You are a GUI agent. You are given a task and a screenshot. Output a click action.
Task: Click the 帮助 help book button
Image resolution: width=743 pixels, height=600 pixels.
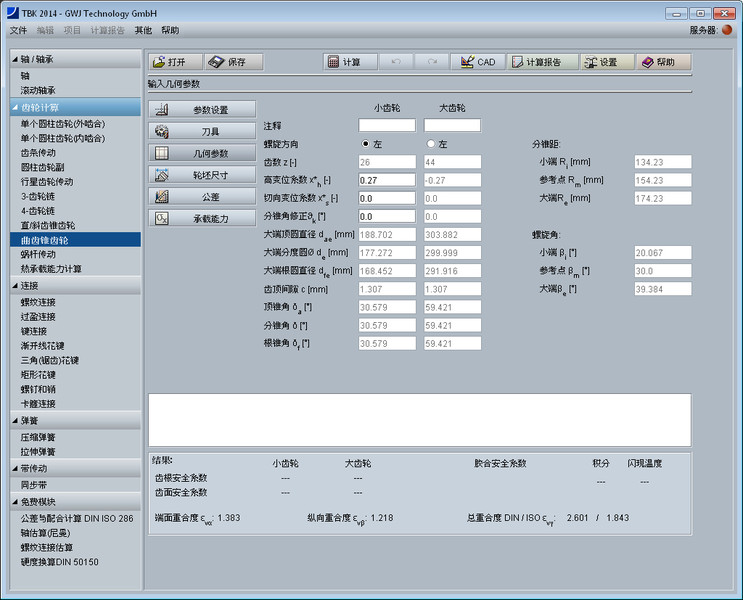(664, 62)
